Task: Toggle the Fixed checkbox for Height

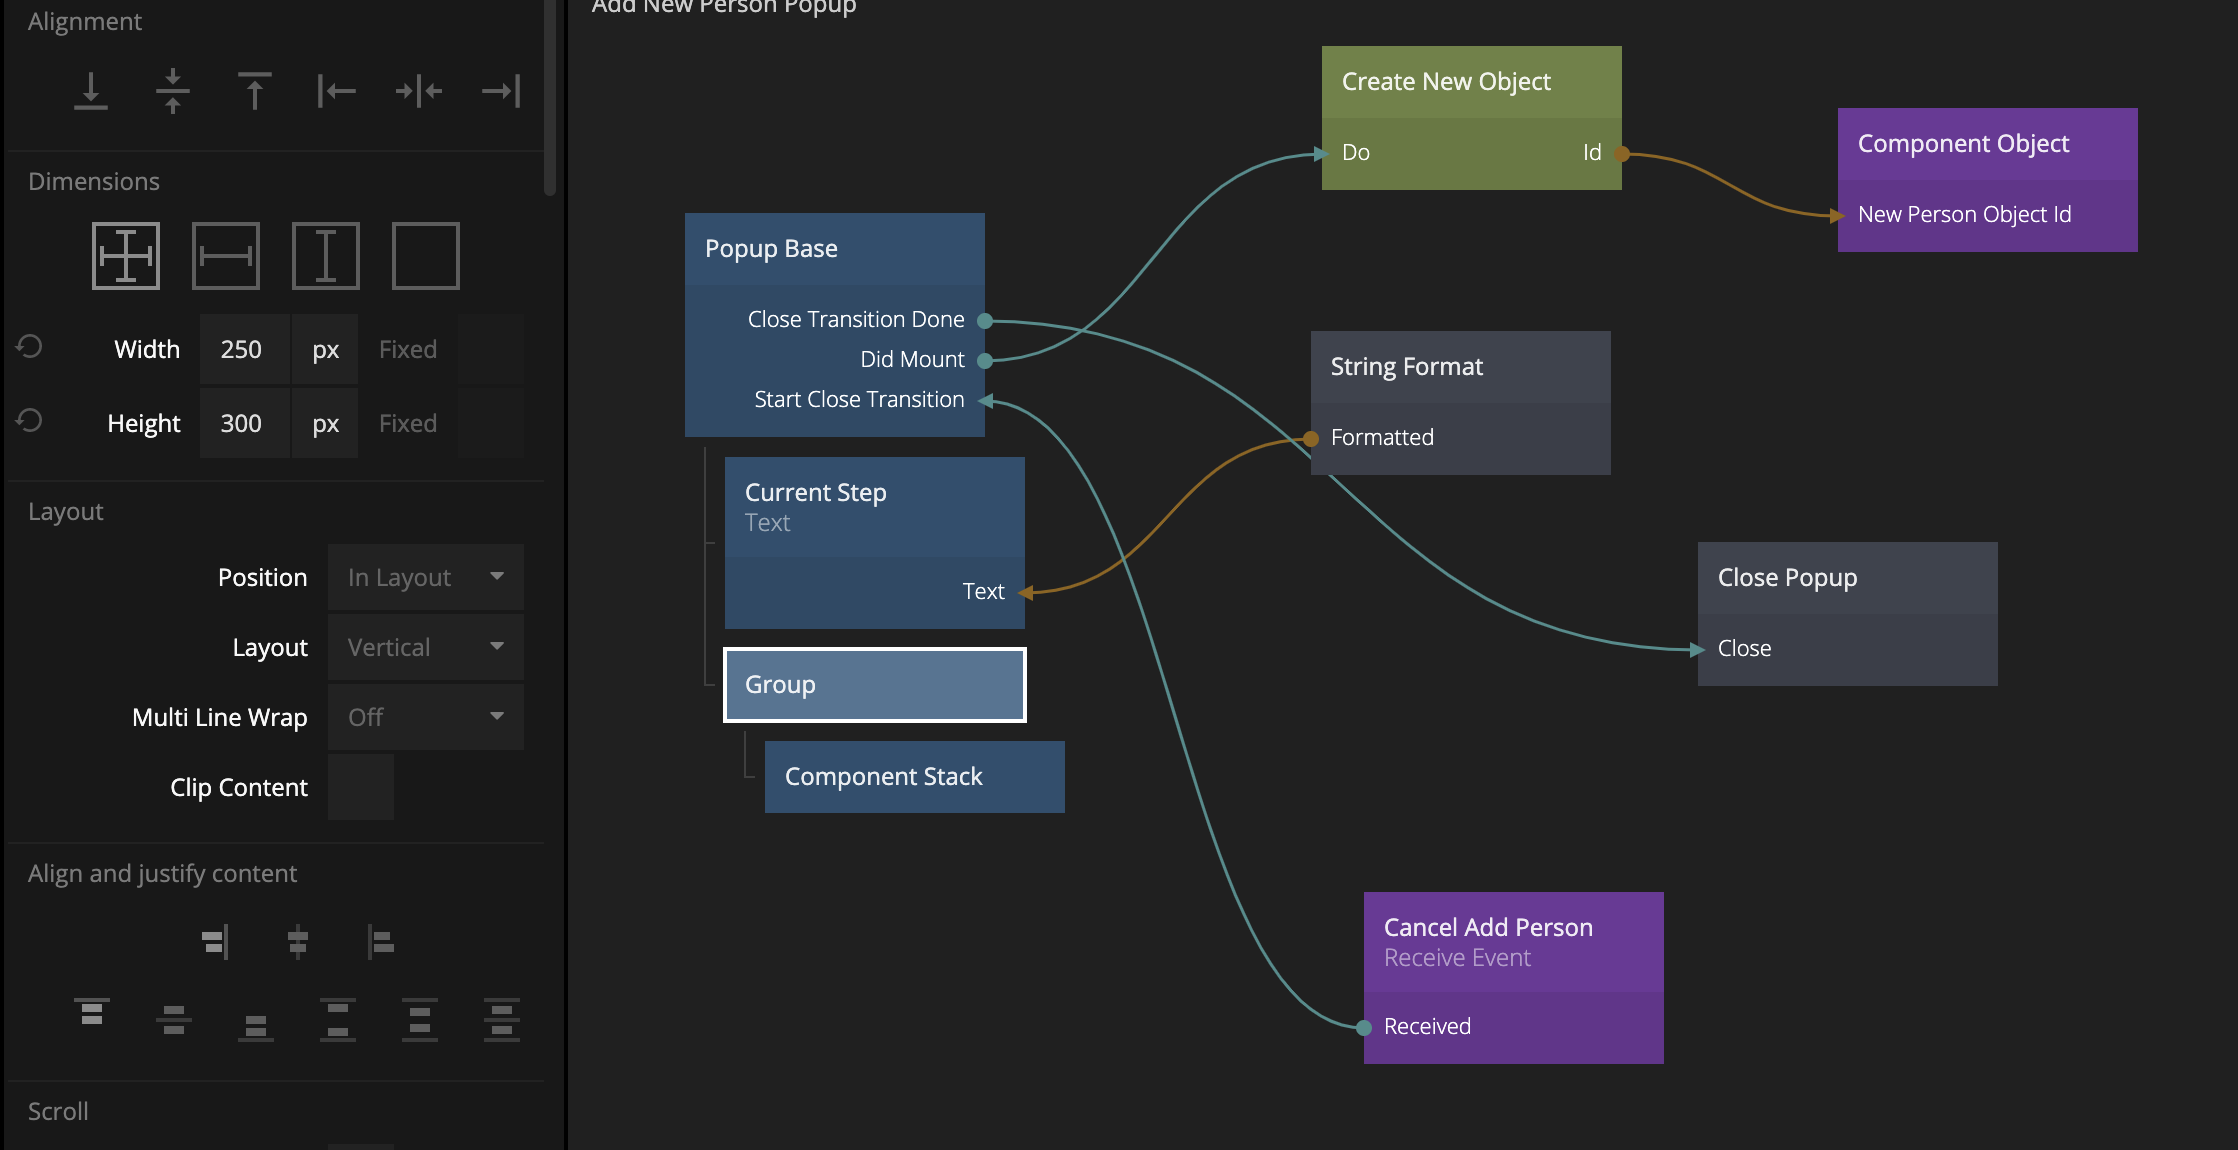Action: 490,423
